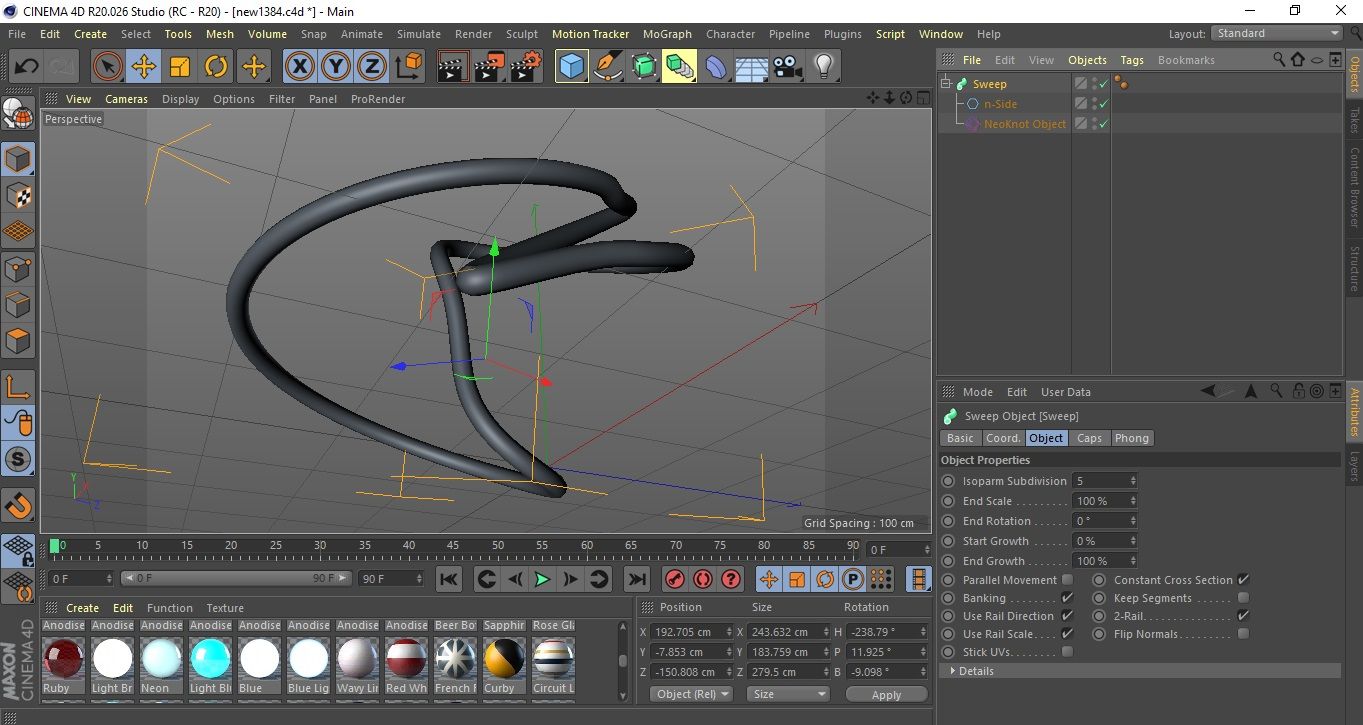Screen dimensions: 1363x725
Task: Switch to Model mode in left sidebar
Action: [19, 159]
